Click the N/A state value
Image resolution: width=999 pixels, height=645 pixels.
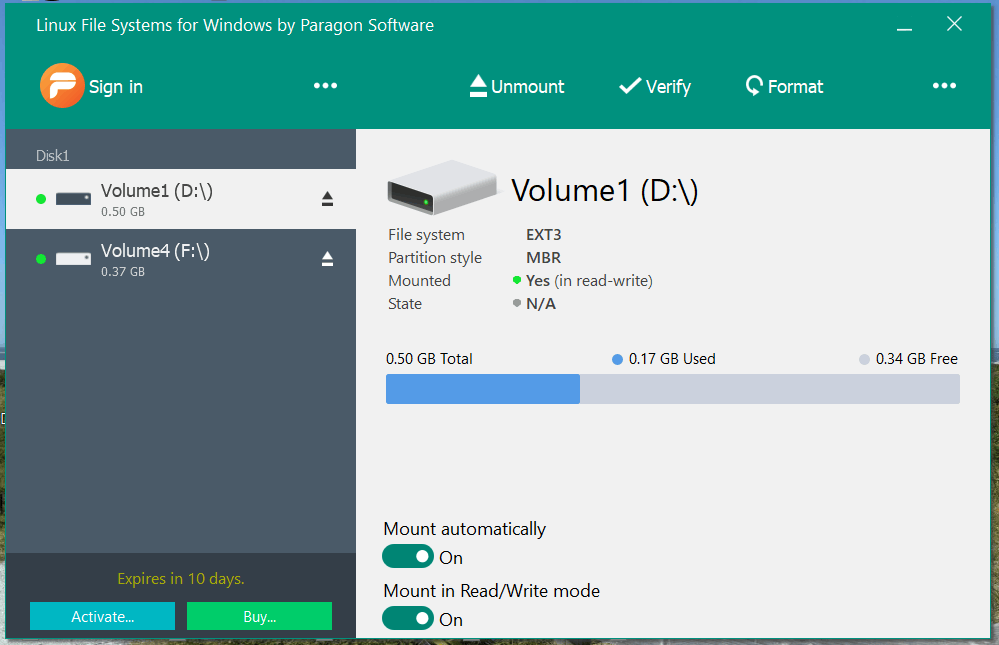click(541, 303)
